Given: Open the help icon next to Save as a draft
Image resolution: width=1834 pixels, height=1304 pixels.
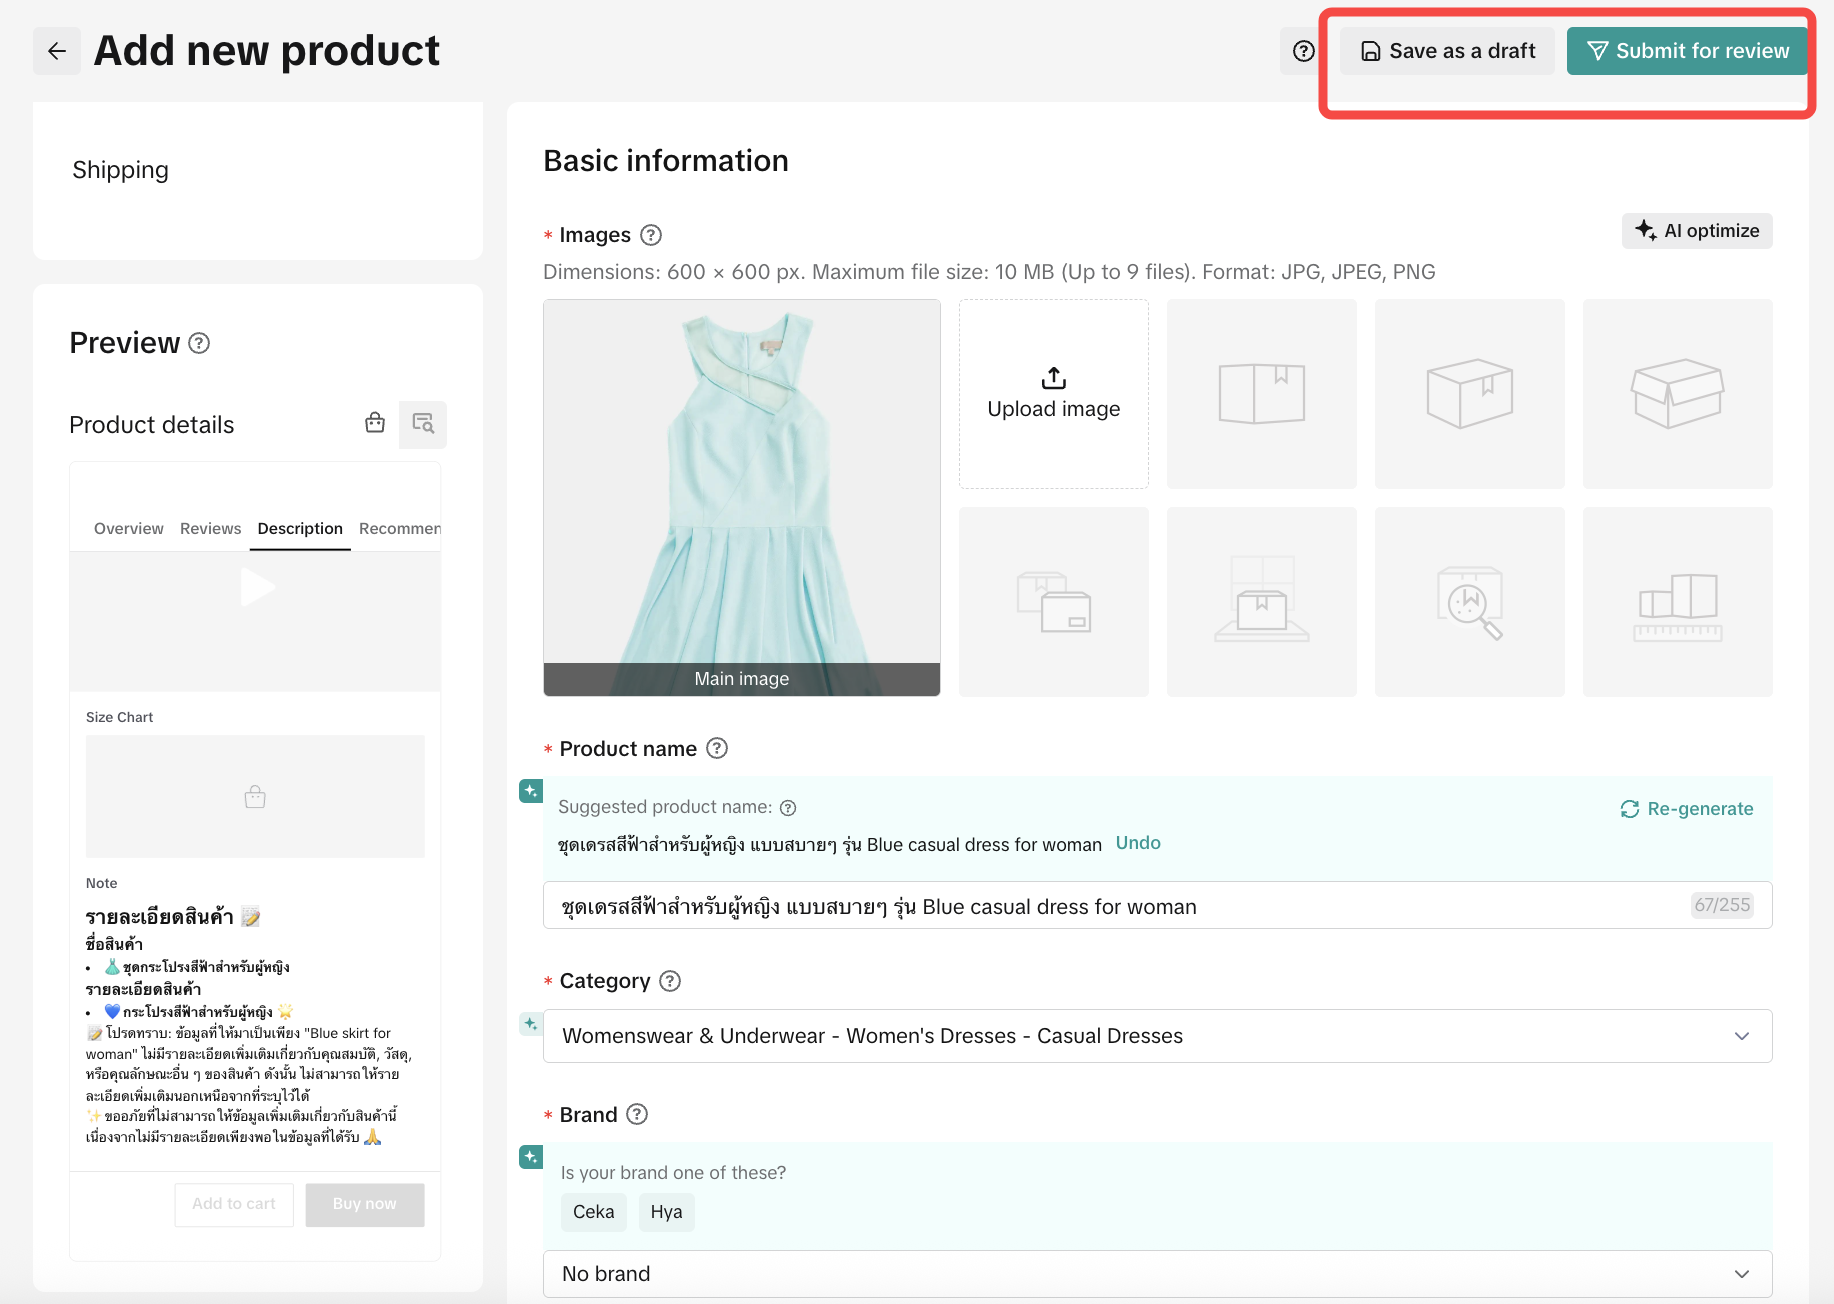Looking at the screenshot, I should click(1303, 51).
